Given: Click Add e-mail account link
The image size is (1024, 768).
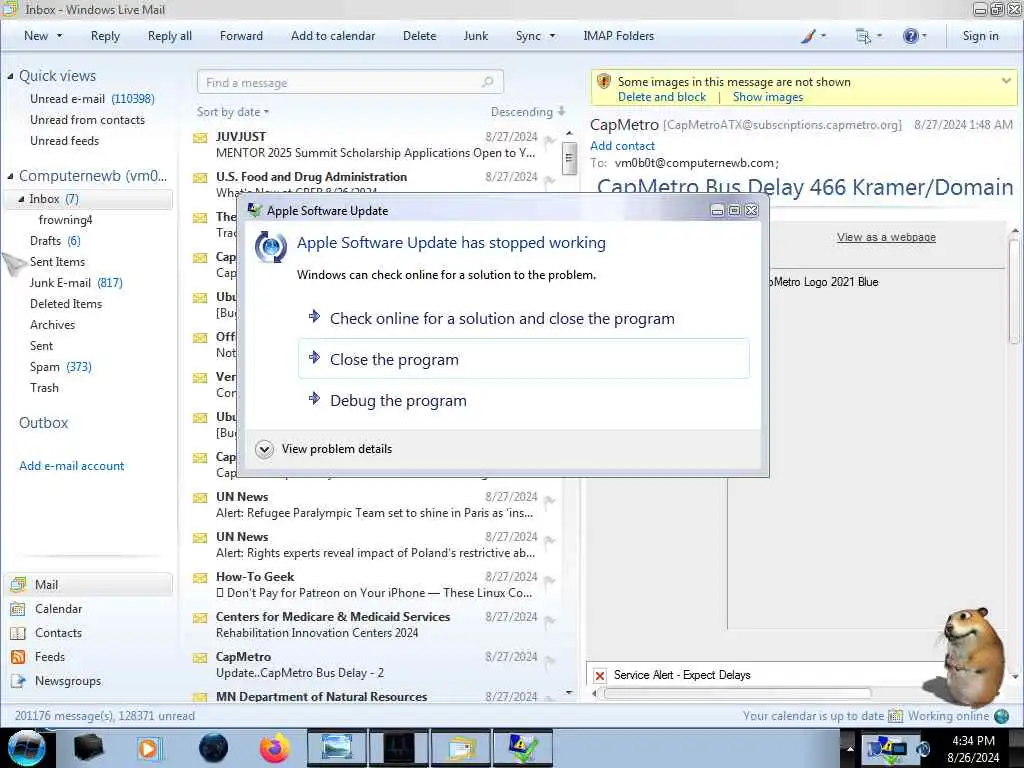Looking at the screenshot, I should click(71, 466).
